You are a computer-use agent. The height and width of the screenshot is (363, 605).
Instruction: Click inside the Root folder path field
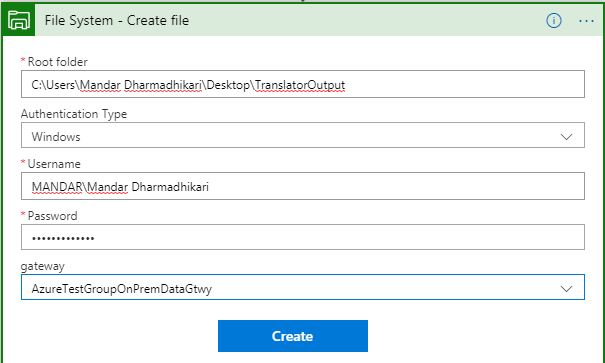303,84
